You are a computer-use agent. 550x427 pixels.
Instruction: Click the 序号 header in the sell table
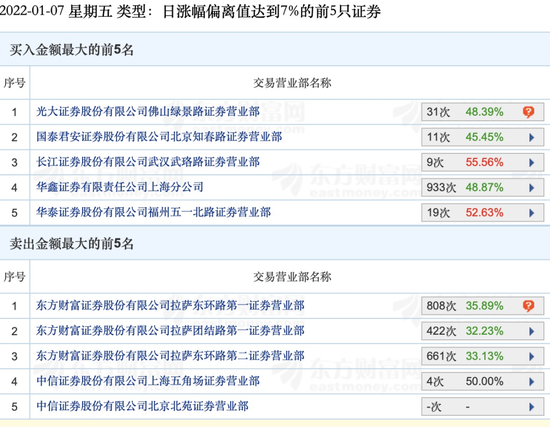[x=14, y=277]
